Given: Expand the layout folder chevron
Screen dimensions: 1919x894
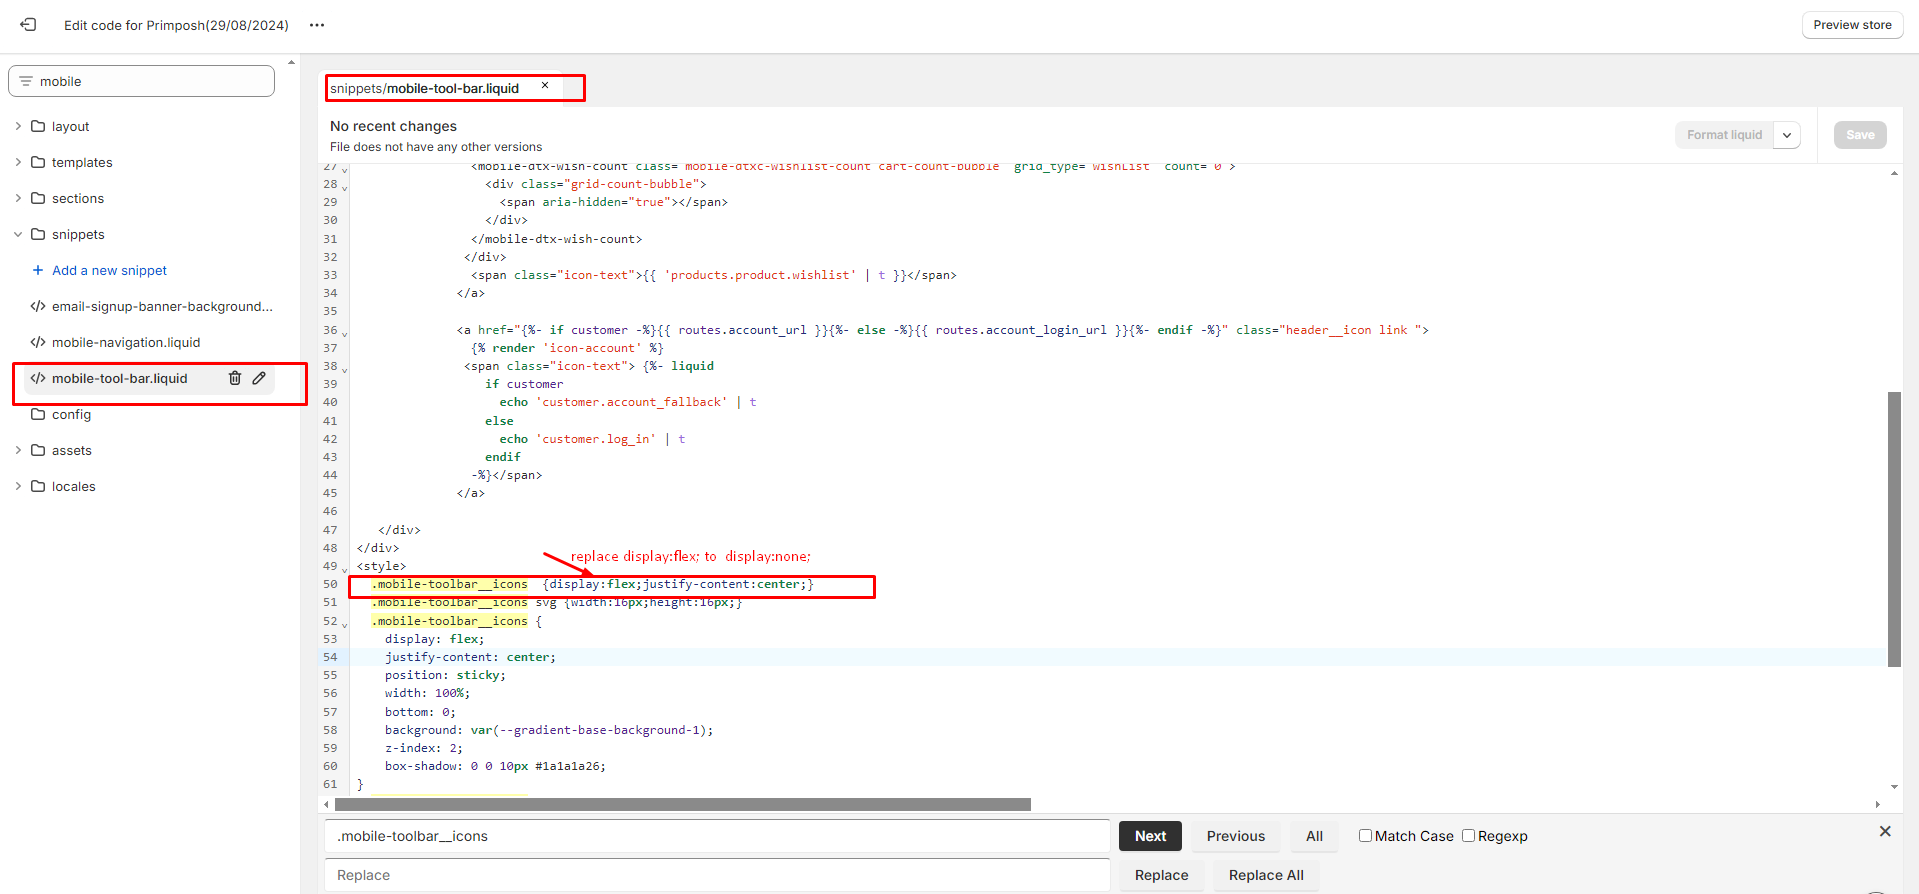Looking at the screenshot, I should coord(18,126).
